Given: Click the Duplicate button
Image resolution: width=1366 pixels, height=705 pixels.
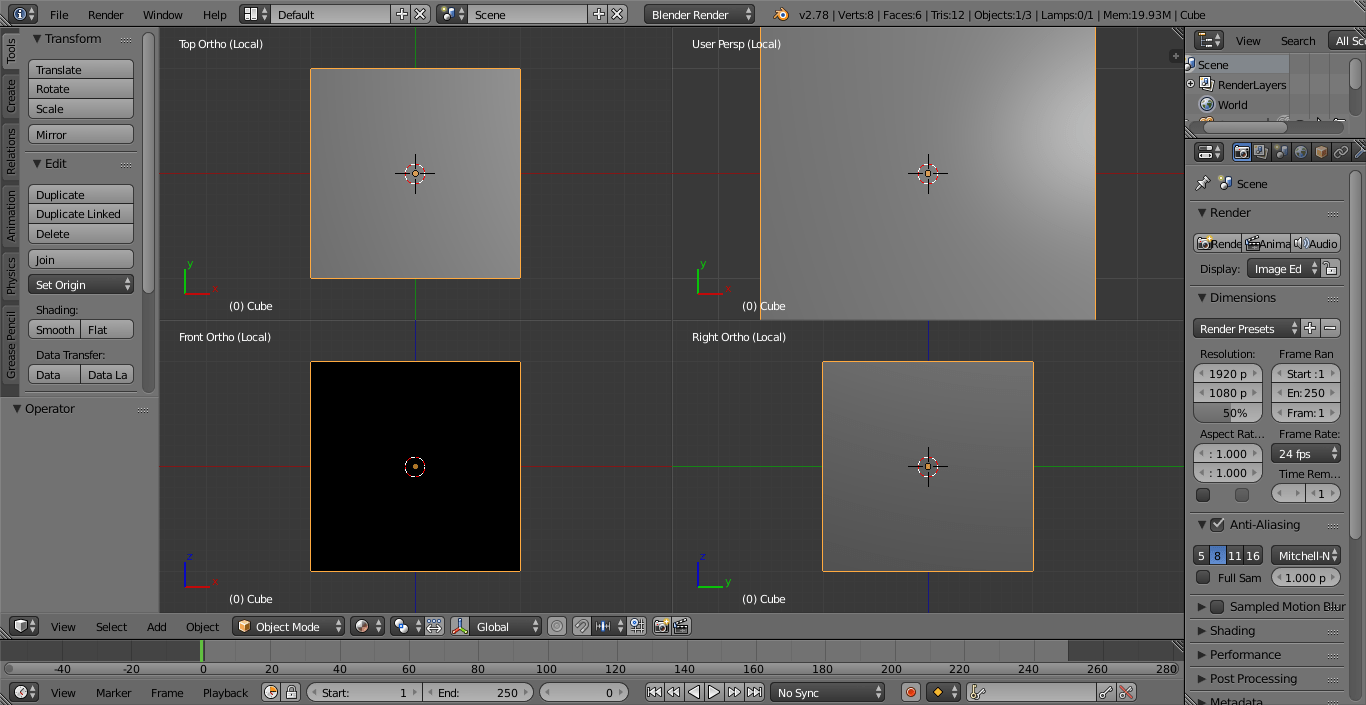Looking at the screenshot, I should [x=80, y=193].
